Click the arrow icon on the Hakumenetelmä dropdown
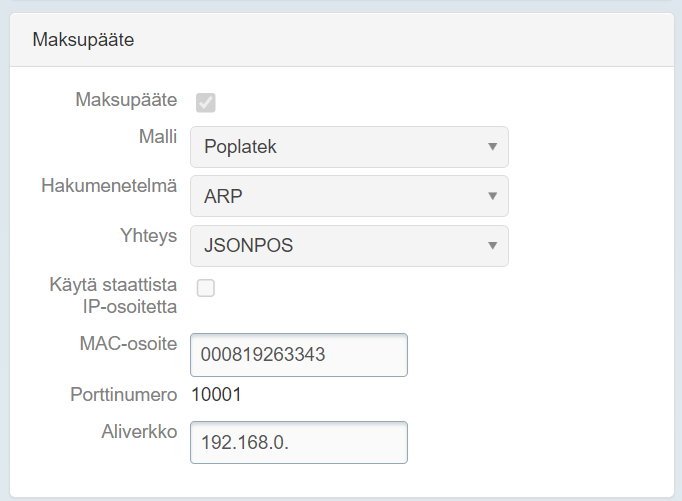This screenshot has height=501, width=682. point(492,196)
